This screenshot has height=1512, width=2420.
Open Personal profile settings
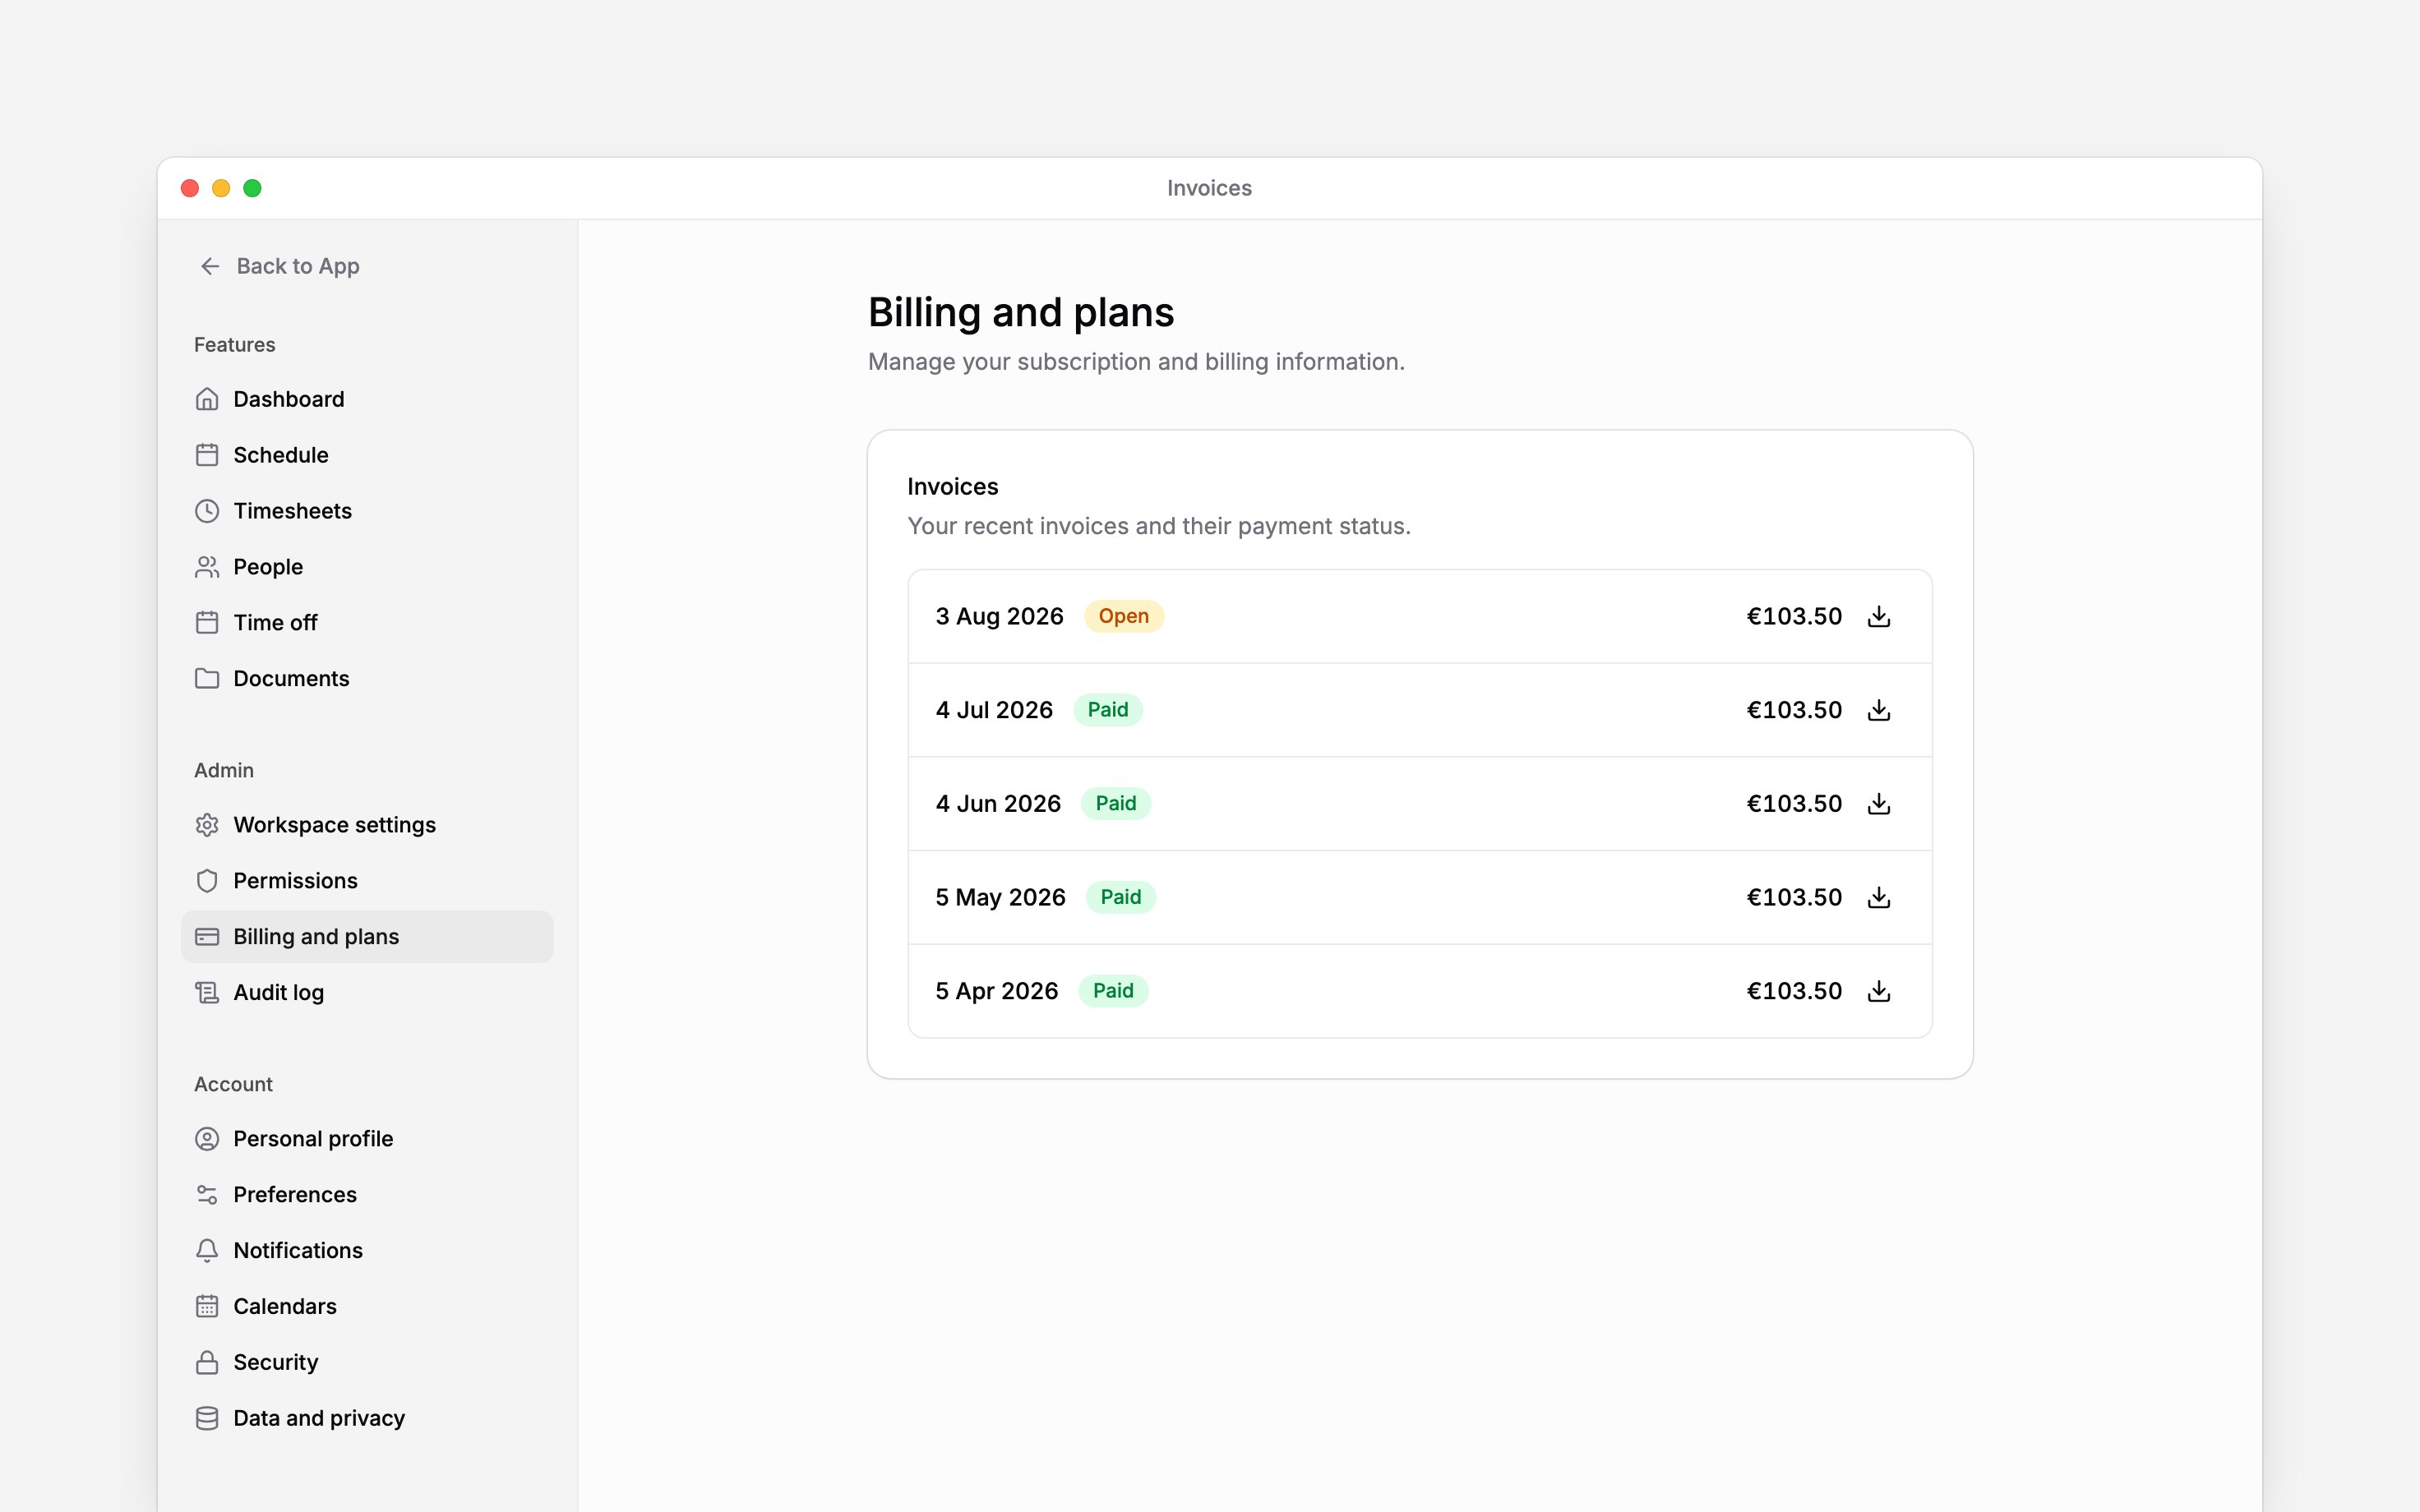[x=367, y=1139]
